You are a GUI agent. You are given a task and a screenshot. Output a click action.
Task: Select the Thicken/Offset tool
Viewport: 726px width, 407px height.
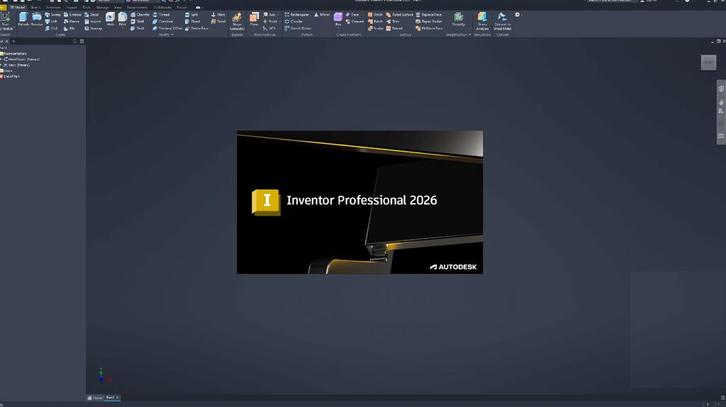coord(168,28)
